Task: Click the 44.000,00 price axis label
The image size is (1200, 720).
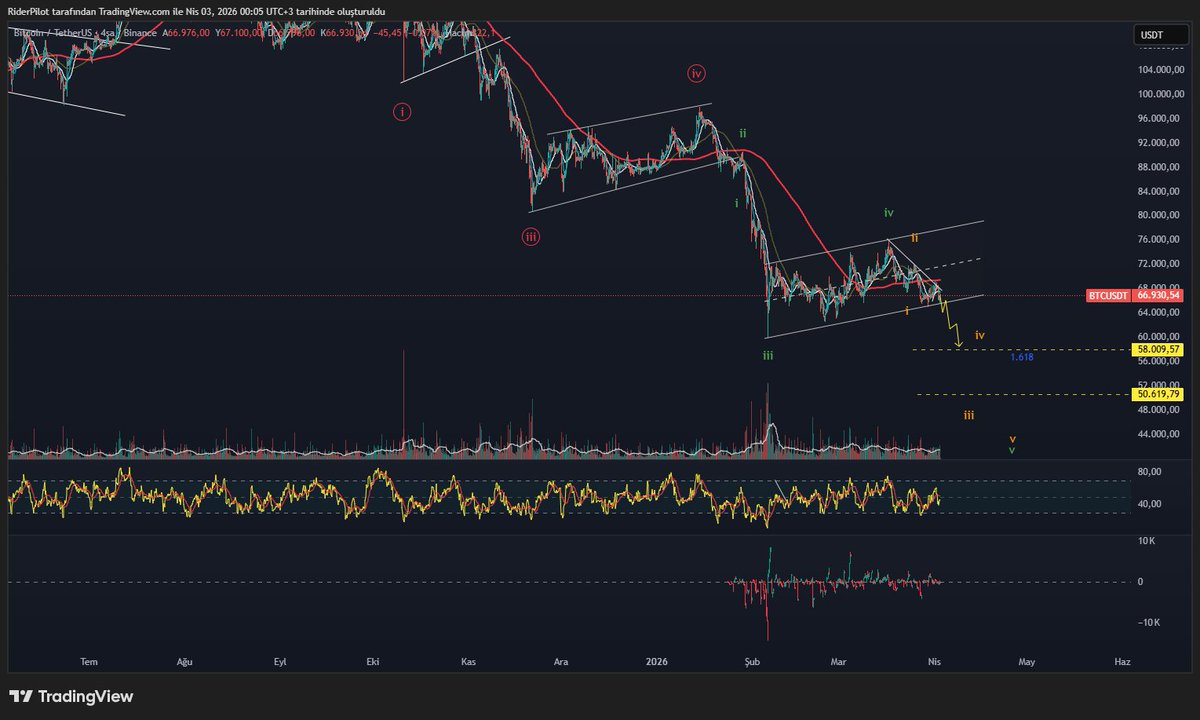Action: pos(1161,434)
